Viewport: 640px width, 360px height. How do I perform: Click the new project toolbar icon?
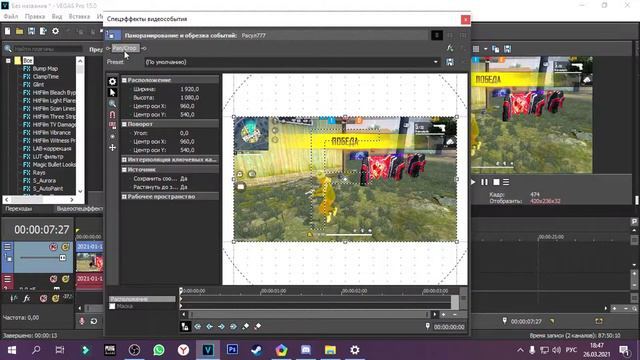(7, 31)
